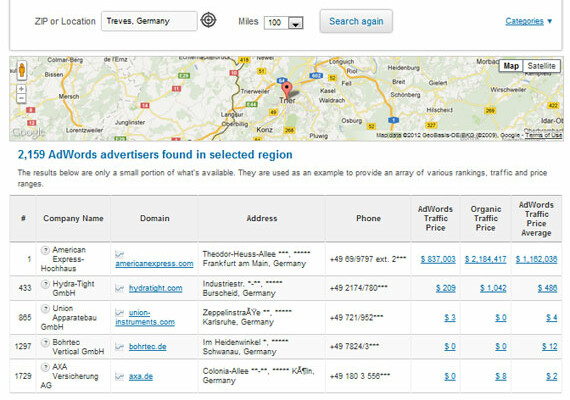
Task: Zoom out on the map
Action: [x=21, y=98]
